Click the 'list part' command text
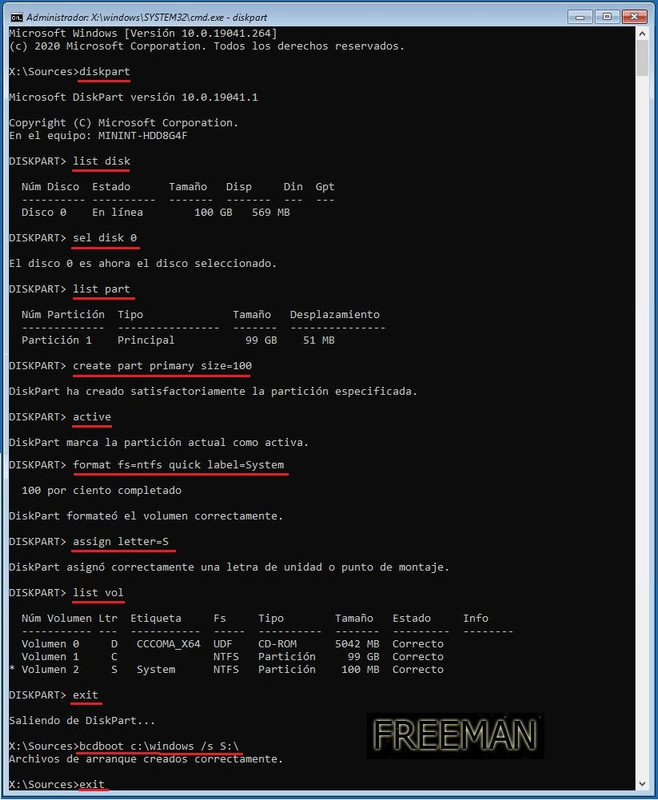The height and width of the screenshot is (800, 658). (x=102, y=289)
